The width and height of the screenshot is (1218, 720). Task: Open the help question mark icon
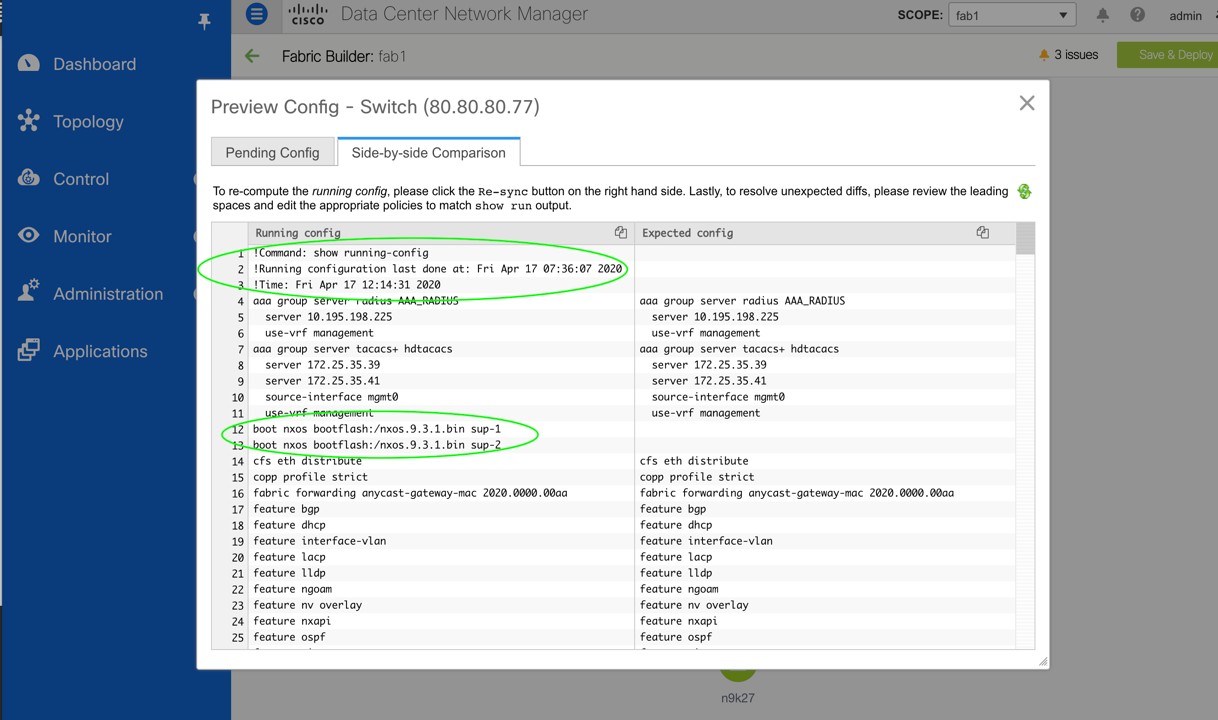1137,15
